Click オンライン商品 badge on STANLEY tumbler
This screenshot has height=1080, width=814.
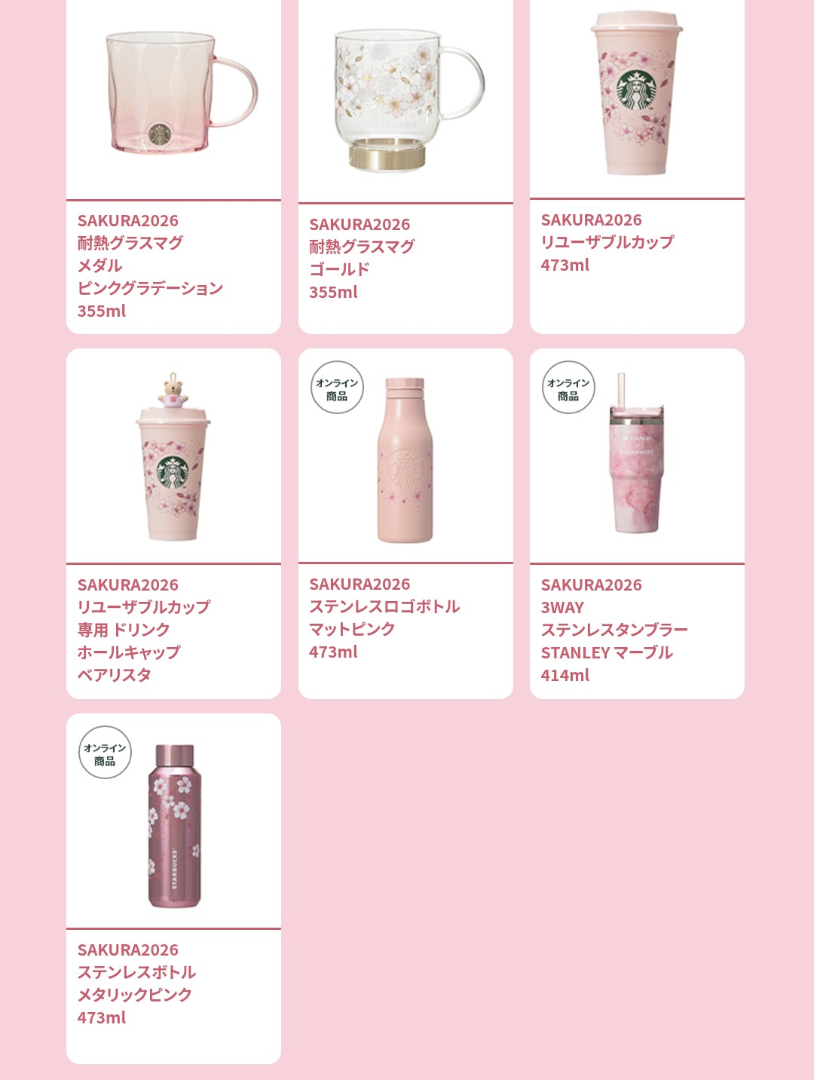click(568, 388)
